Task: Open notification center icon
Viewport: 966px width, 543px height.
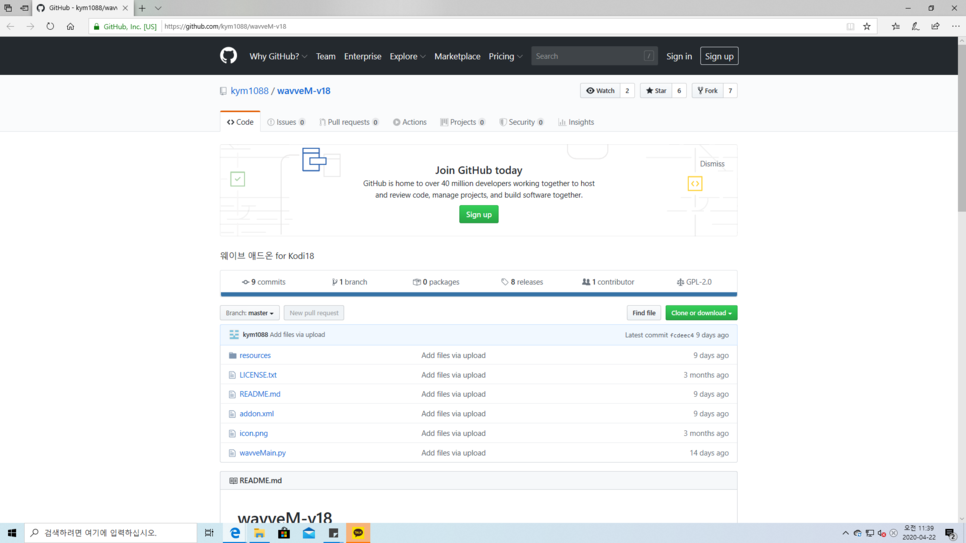Action: tap(951, 533)
